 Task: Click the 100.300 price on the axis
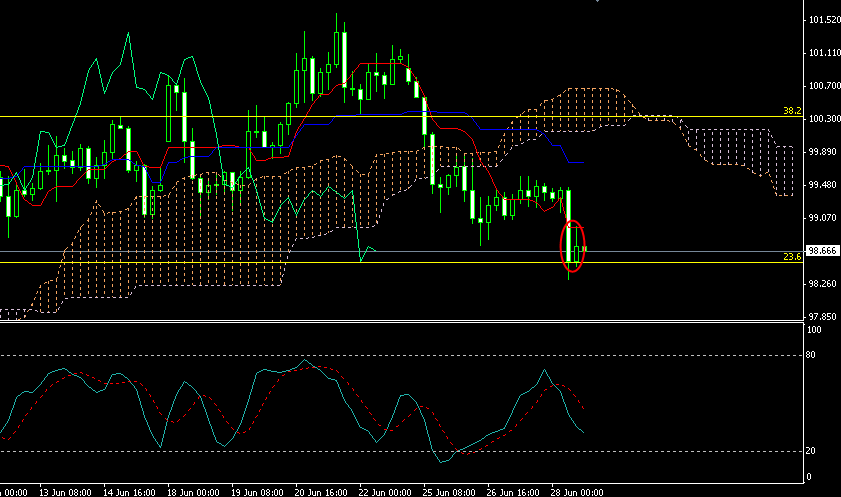(x=823, y=118)
